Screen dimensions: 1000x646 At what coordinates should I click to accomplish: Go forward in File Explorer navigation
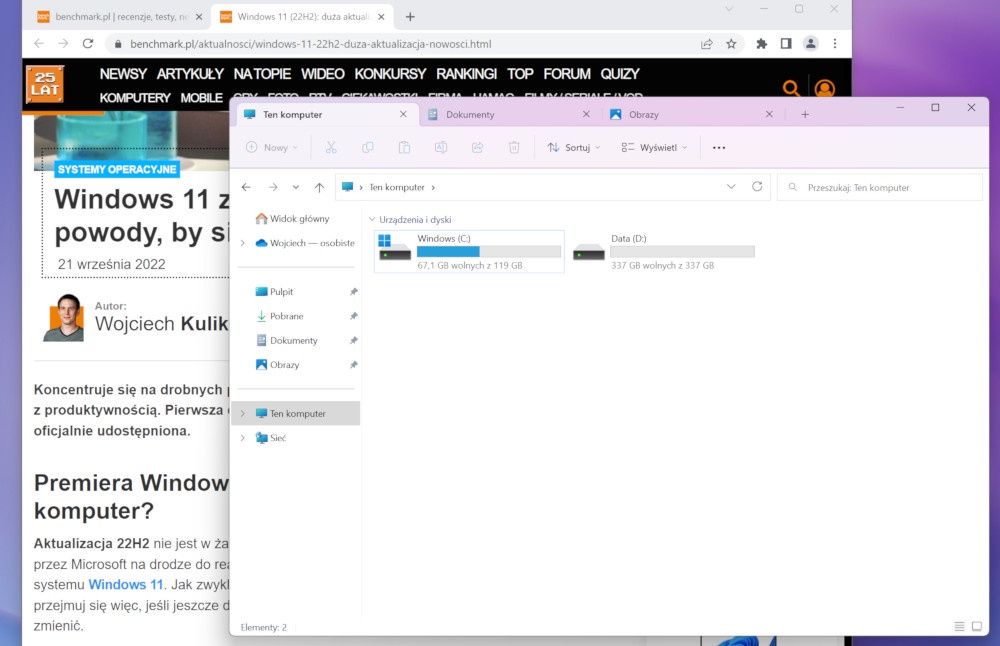click(x=273, y=187)
